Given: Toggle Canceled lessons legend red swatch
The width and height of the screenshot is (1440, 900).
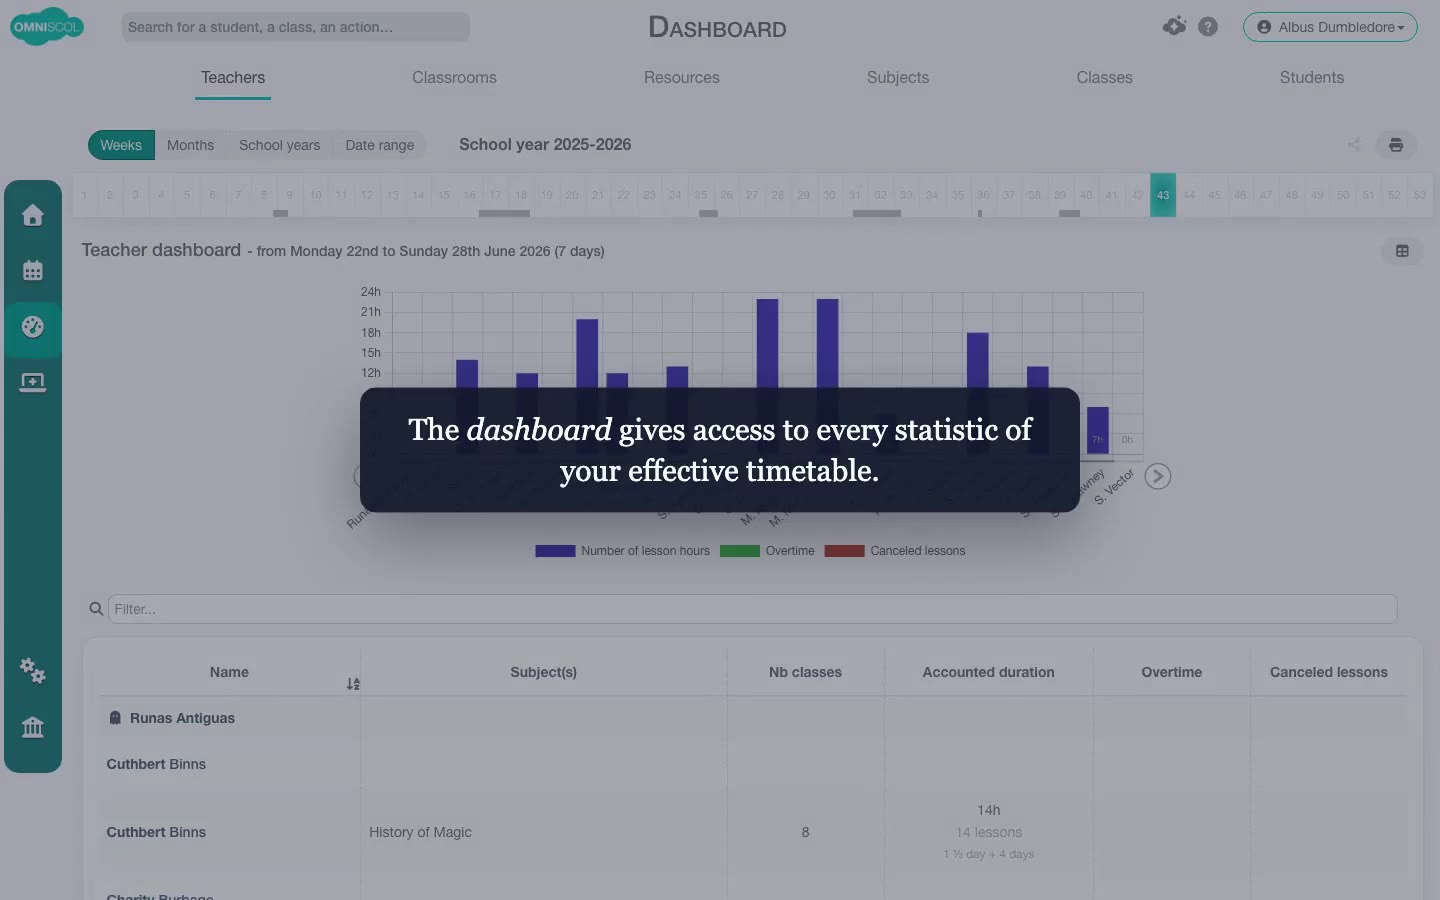Looking at the screenshot, I should click(844, 551).
